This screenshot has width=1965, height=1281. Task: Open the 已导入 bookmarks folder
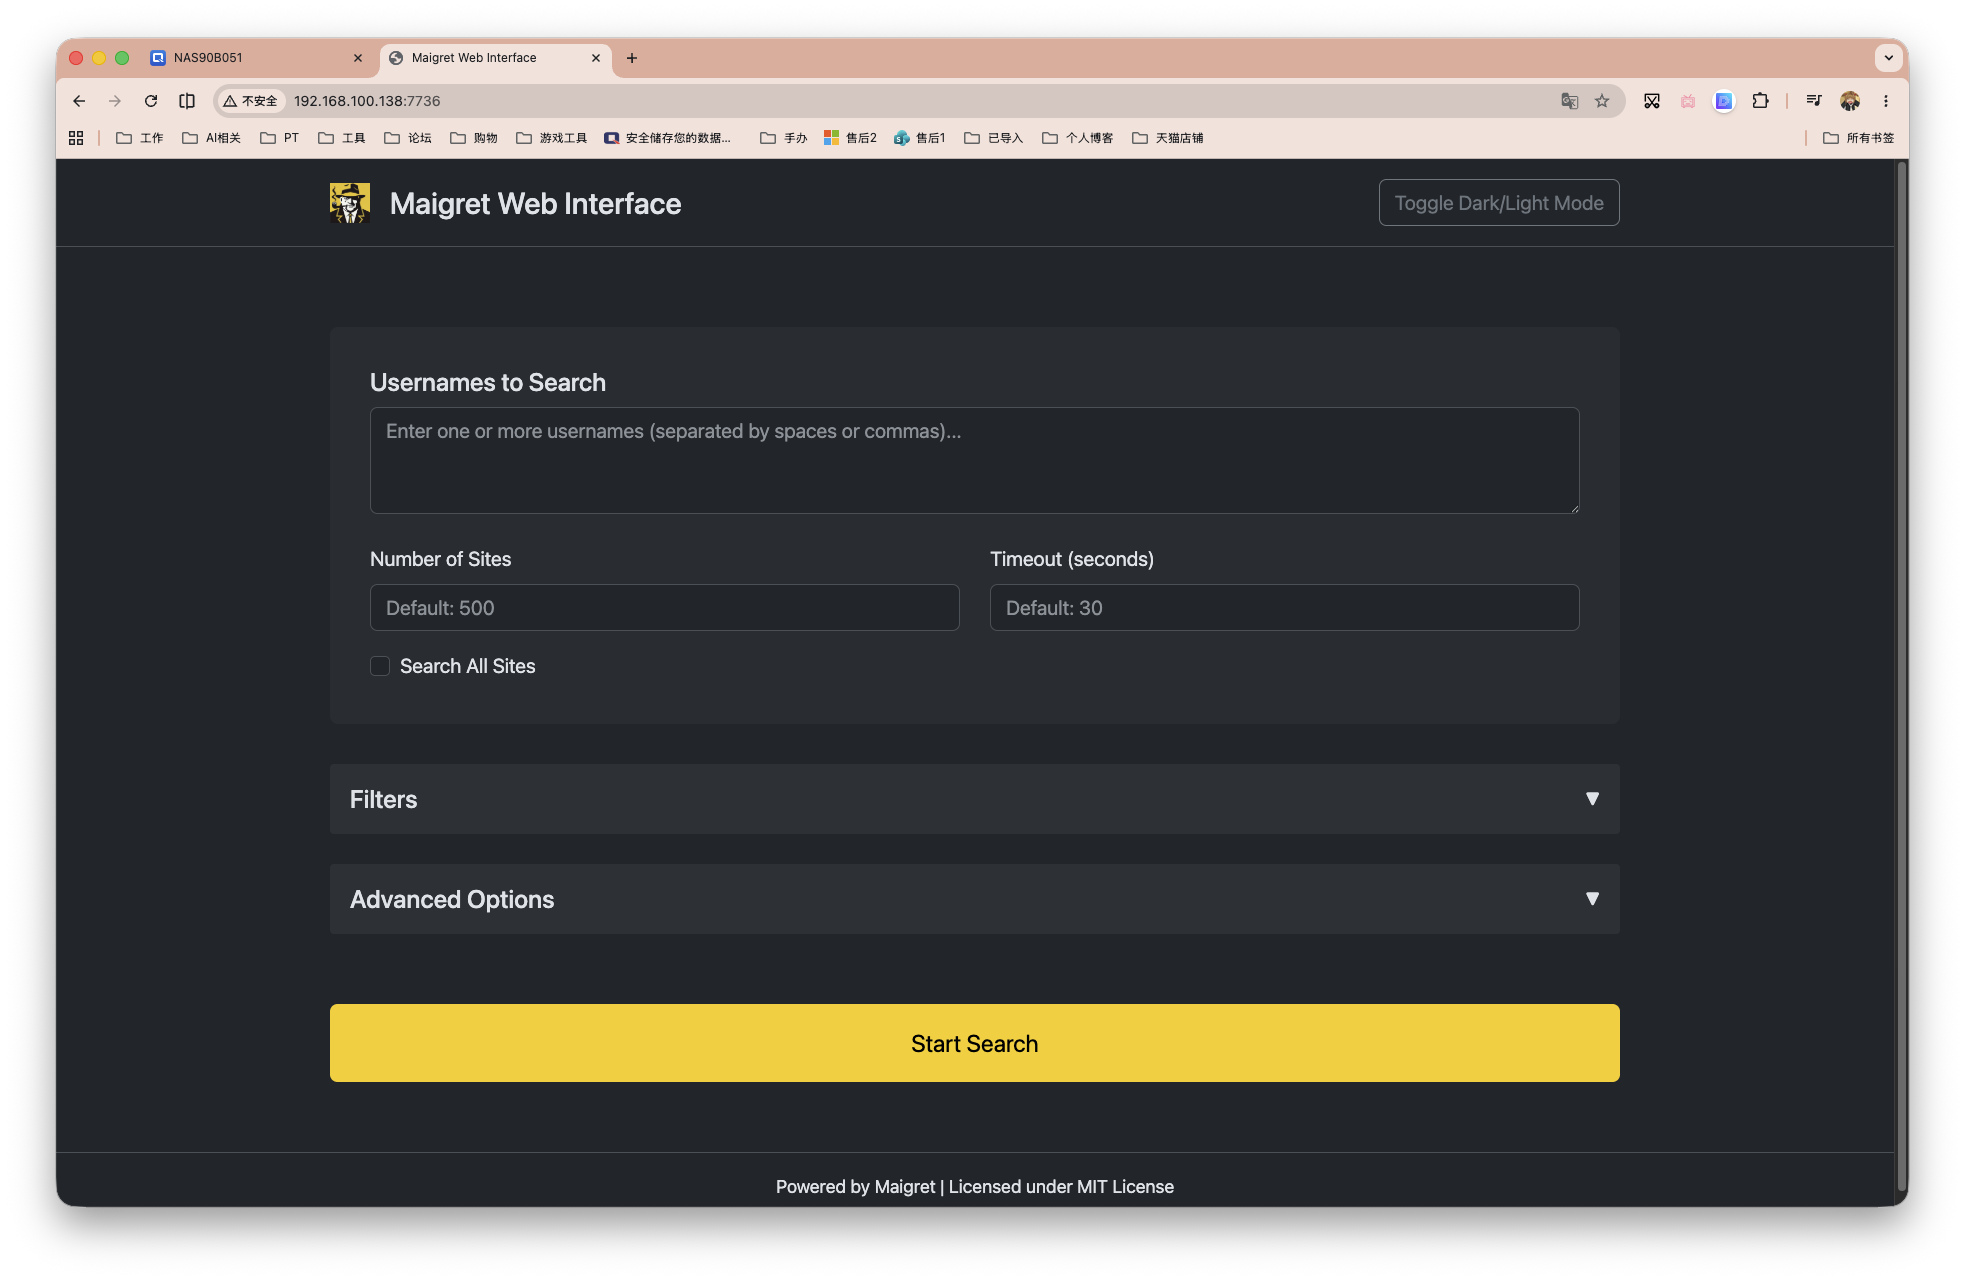click(x=994, y=138)
